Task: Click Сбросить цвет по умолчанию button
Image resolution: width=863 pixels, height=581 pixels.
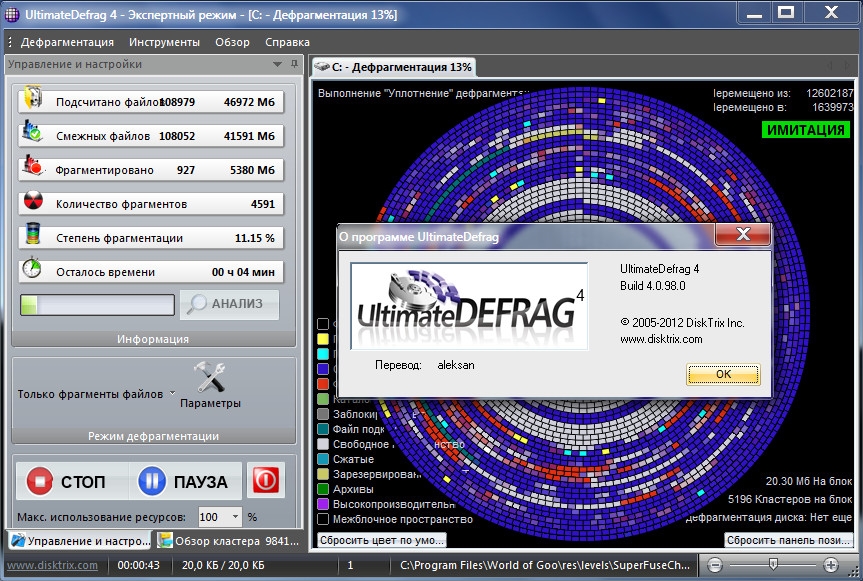Action: 382,540
